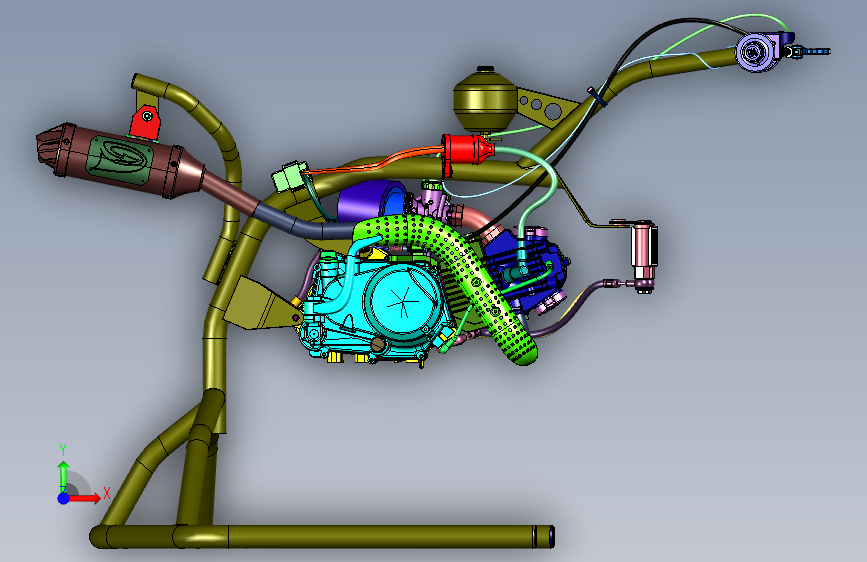The width and height of the screenshot is (867, 562).
Task: Select the olive gusset plate left of the engine
Action: coord(260,304)
